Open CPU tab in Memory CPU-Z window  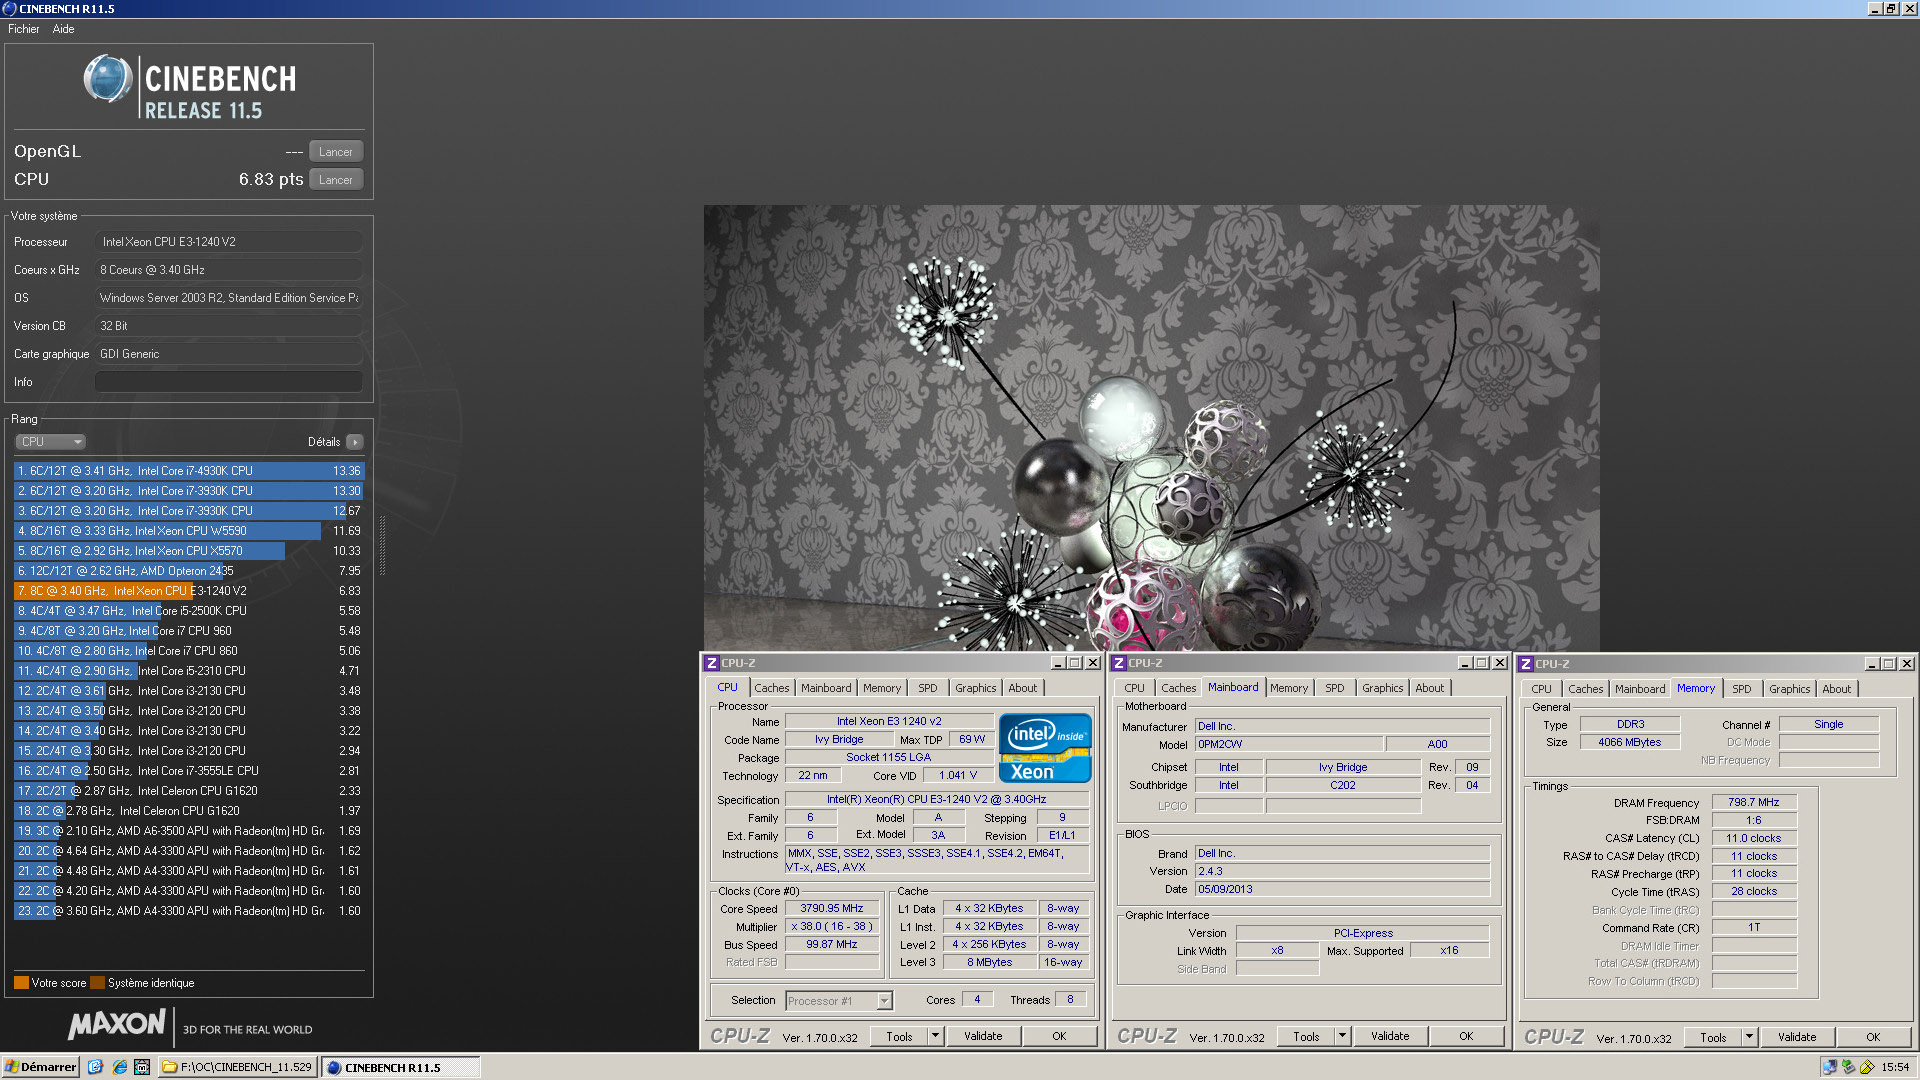coord(1541,689)
